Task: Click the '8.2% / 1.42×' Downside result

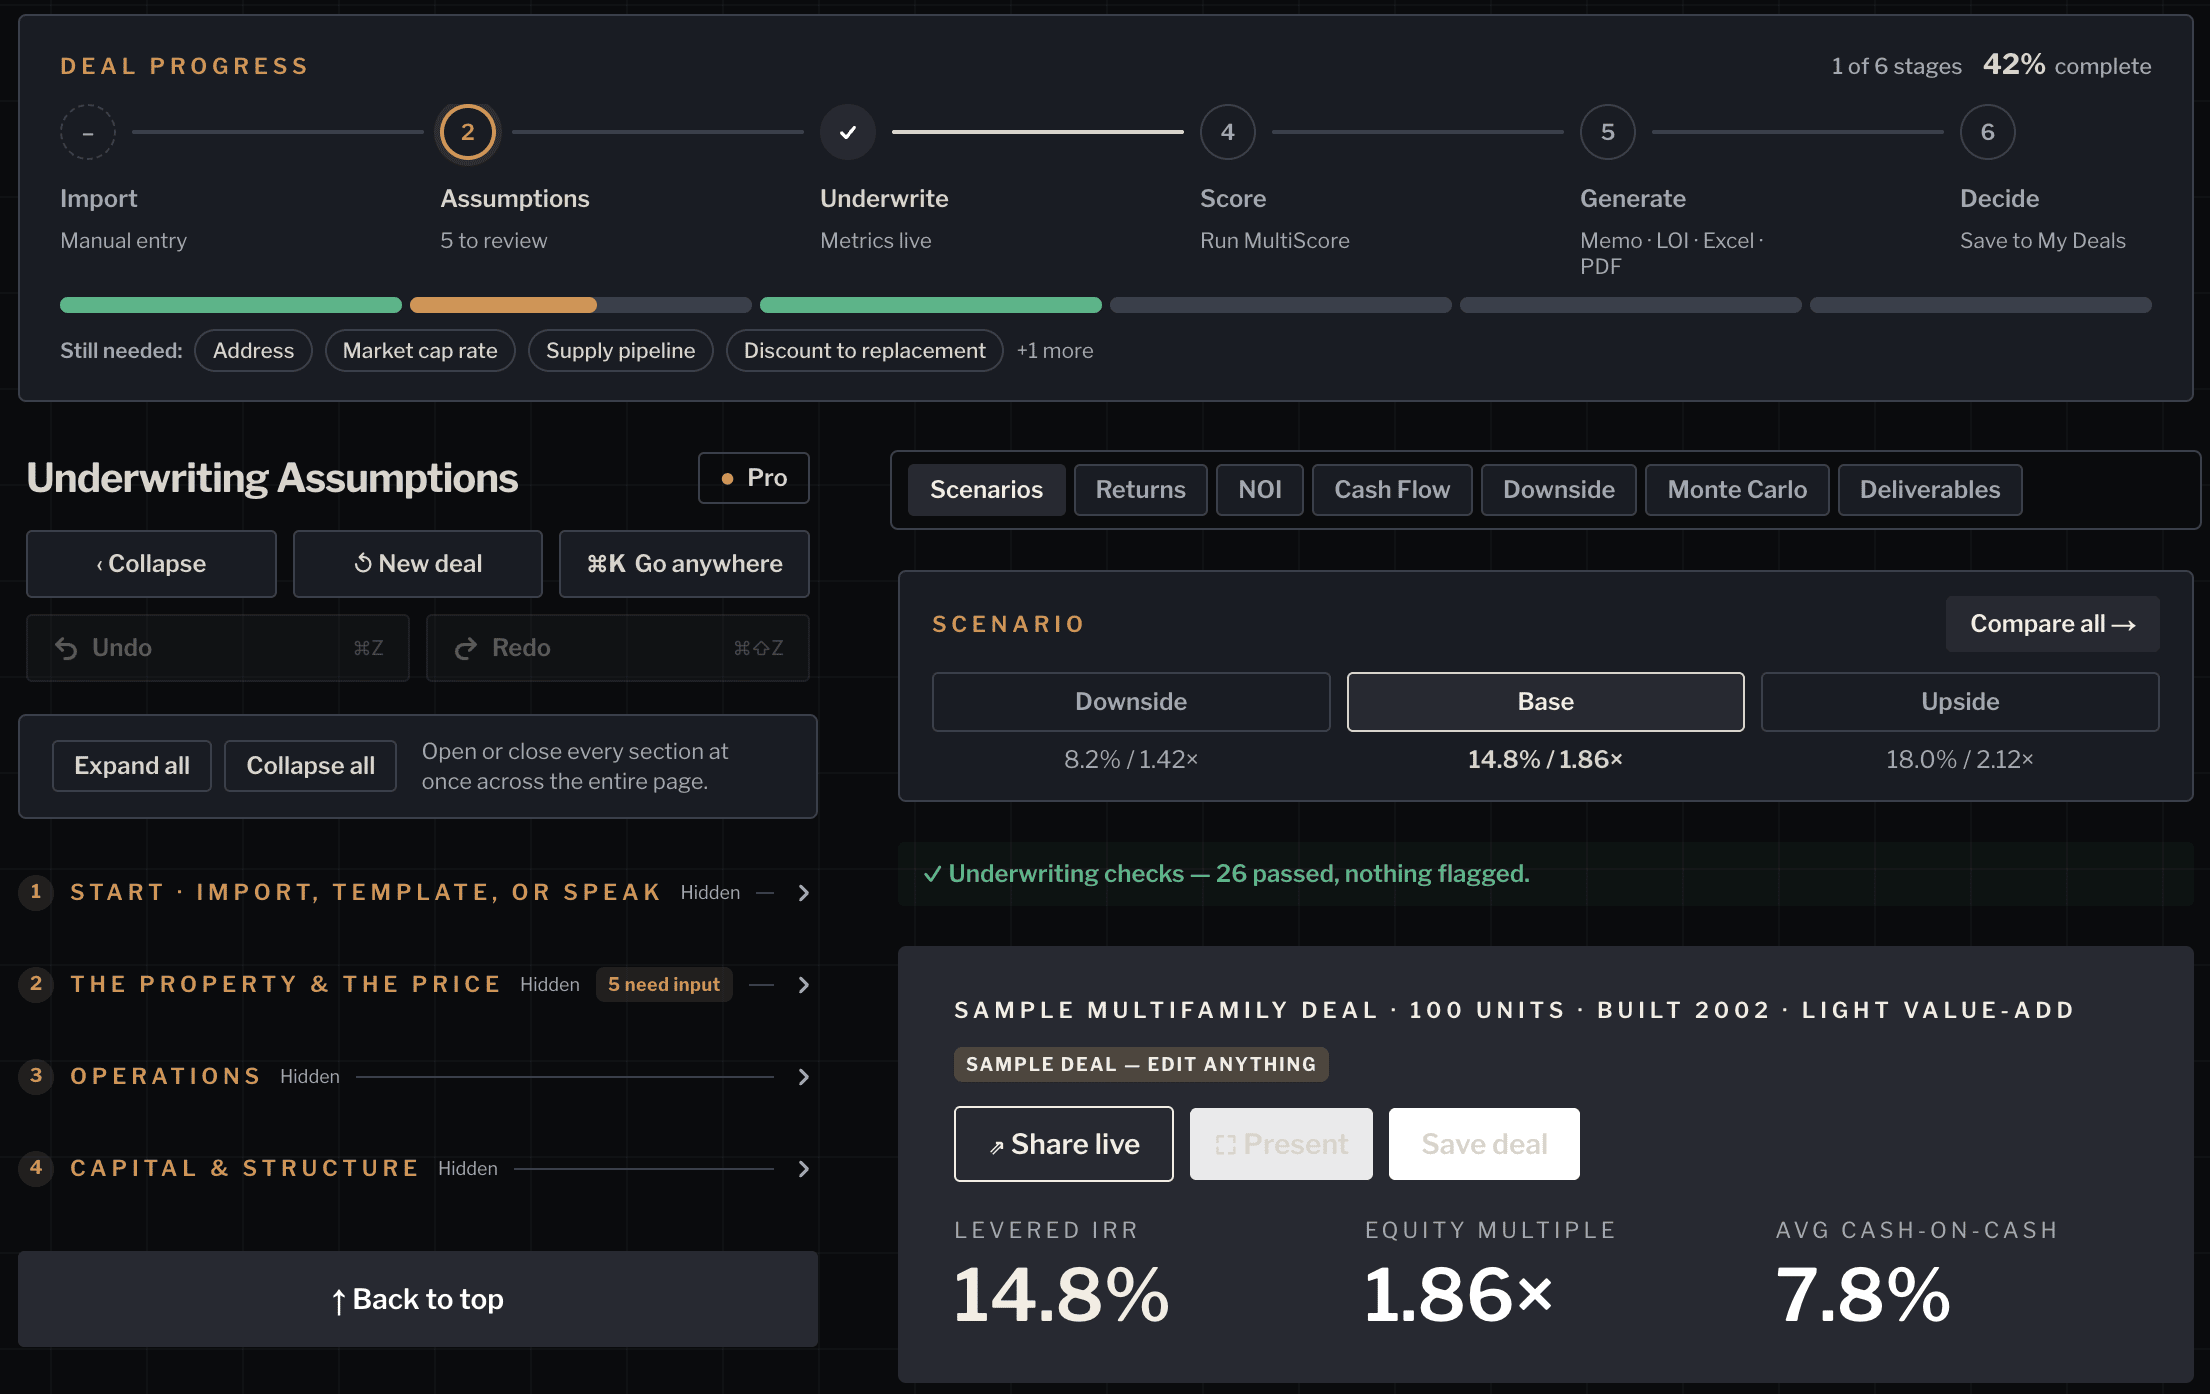Action: coord(1131,760)
